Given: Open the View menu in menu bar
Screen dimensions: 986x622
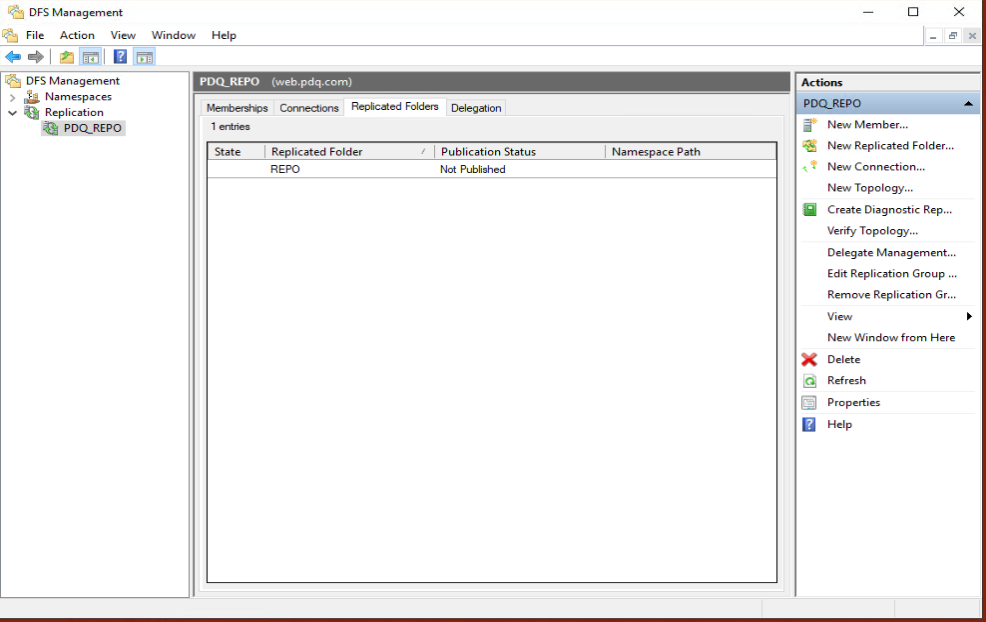Looking at the screenshot, I should click(123, 35).
